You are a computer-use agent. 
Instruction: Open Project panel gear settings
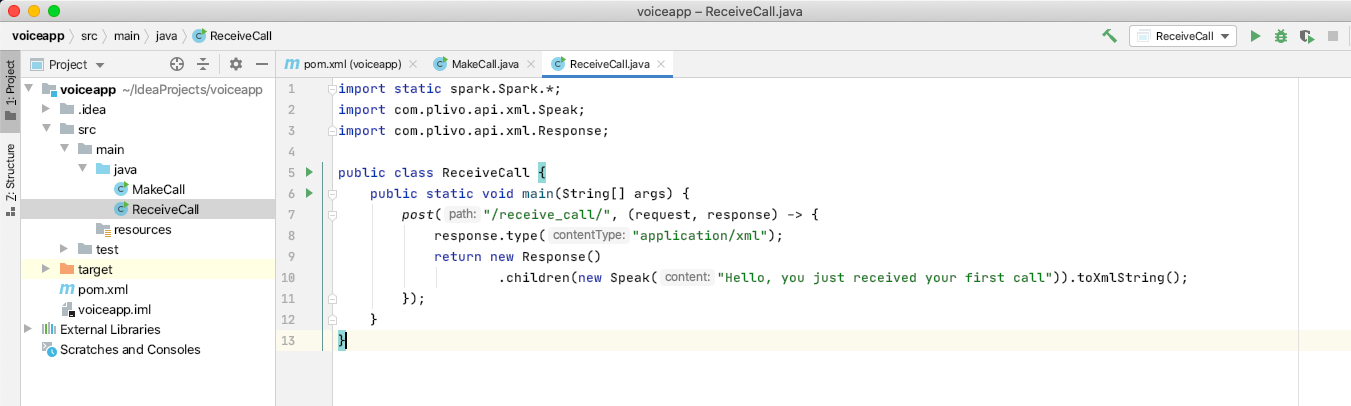[x=236, y=64]
